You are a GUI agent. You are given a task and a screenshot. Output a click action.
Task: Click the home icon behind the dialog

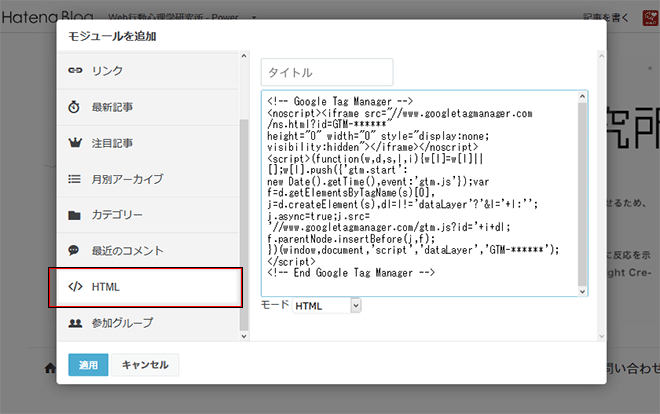click(x=50, y=369)
